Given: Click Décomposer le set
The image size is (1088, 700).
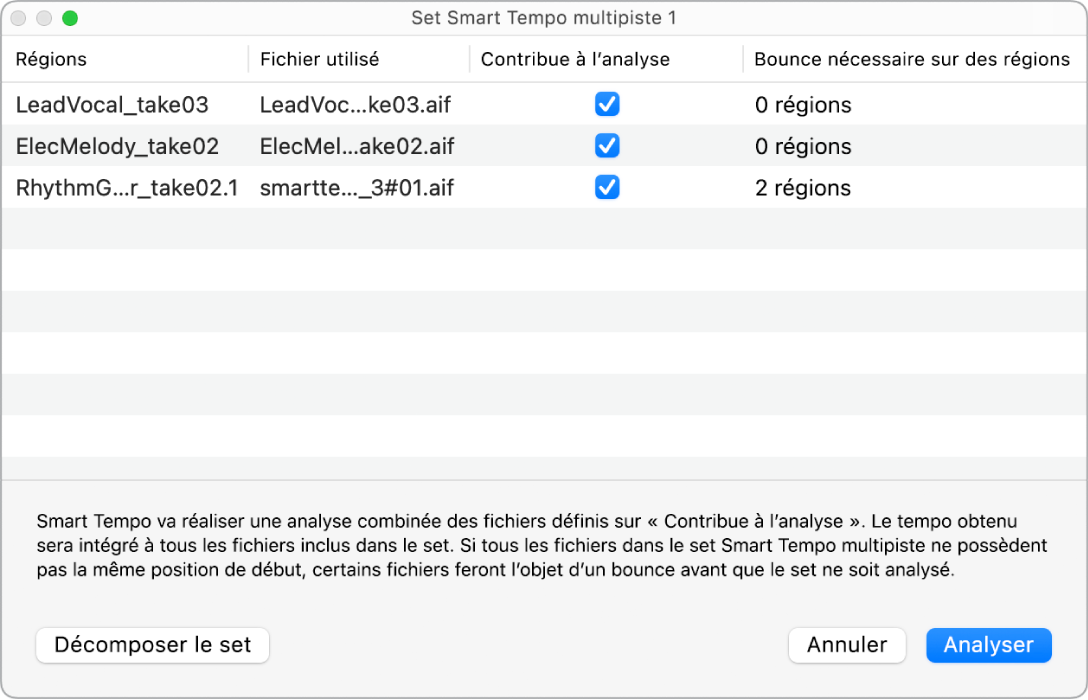Looking at the screenshot, I should (x=152, y=645).
